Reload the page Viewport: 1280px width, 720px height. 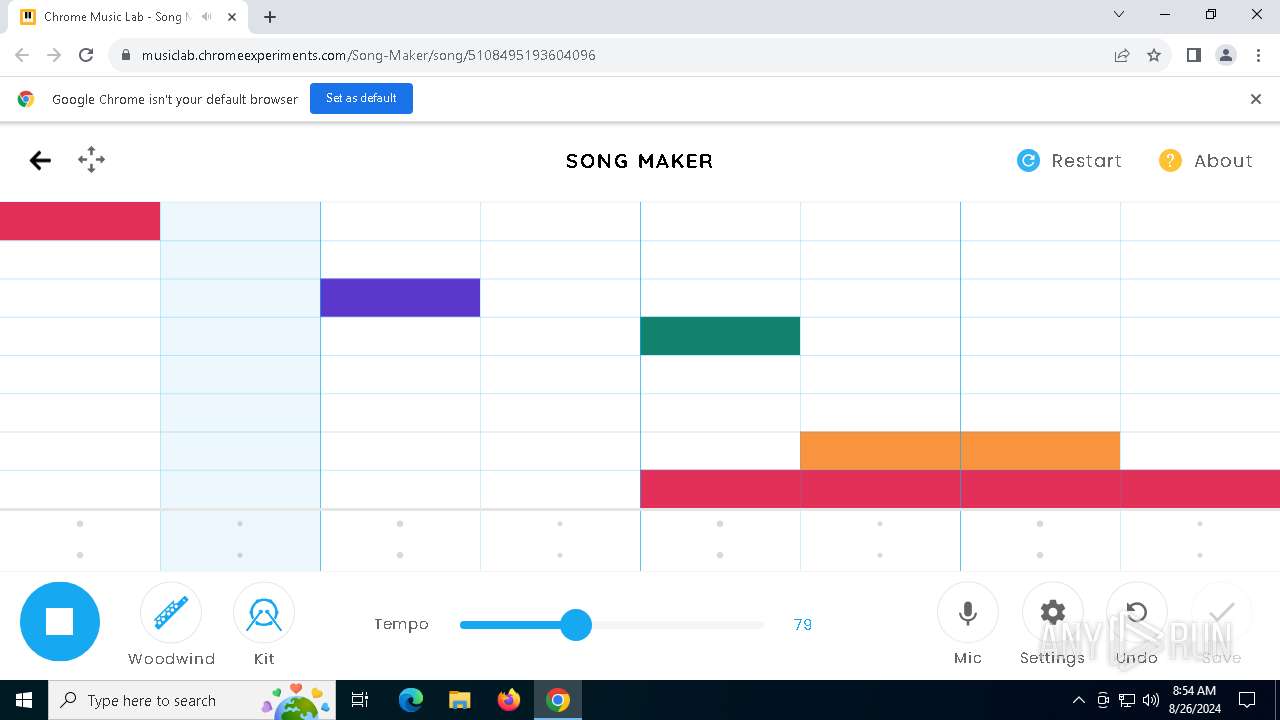tap(86, 55)
